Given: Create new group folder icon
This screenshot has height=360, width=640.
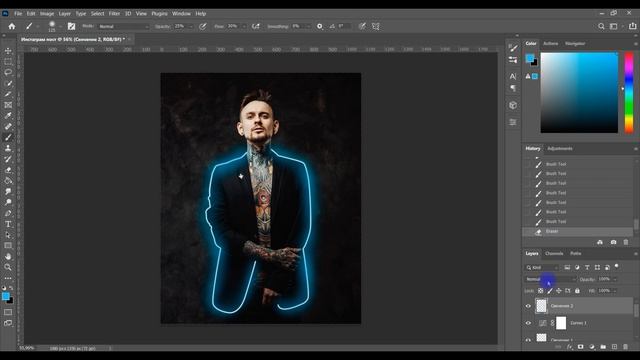Looking at the screenshot, I should tap(603, 347).
